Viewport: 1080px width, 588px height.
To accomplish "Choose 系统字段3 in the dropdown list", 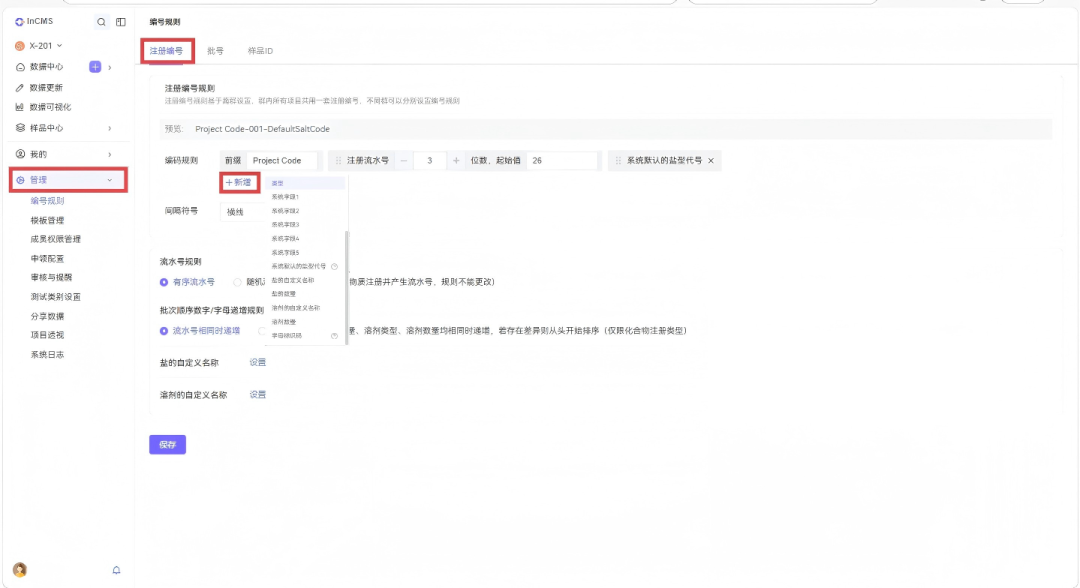I will (305, 224).
